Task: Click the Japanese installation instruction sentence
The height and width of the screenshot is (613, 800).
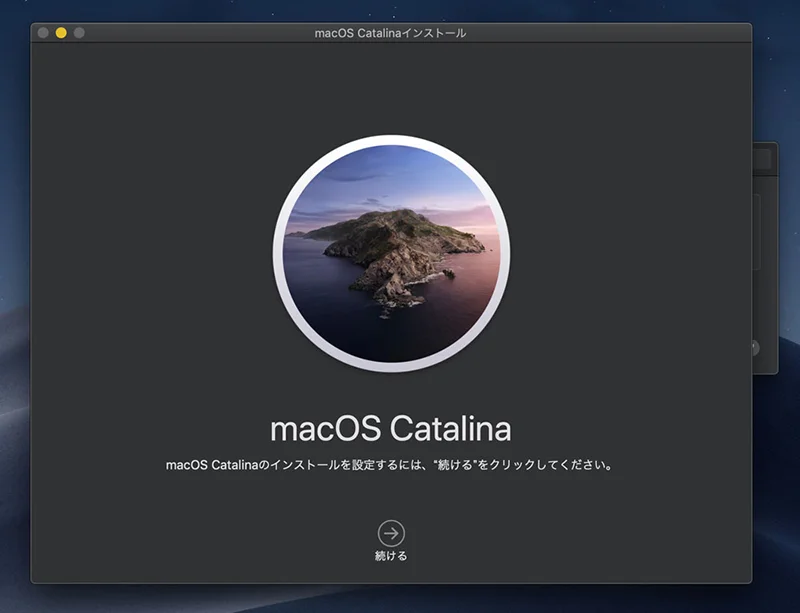Action: [389, 465]
